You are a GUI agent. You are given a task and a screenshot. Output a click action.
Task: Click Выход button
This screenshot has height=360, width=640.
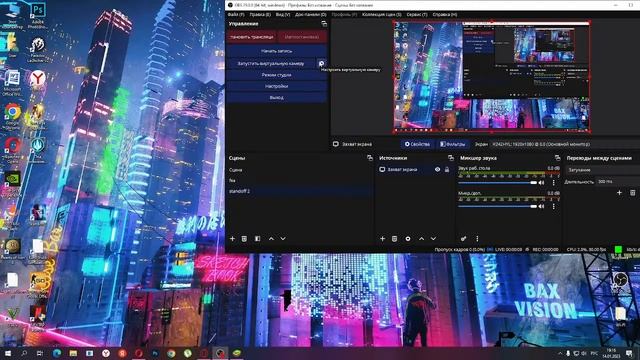click(277, 98)
